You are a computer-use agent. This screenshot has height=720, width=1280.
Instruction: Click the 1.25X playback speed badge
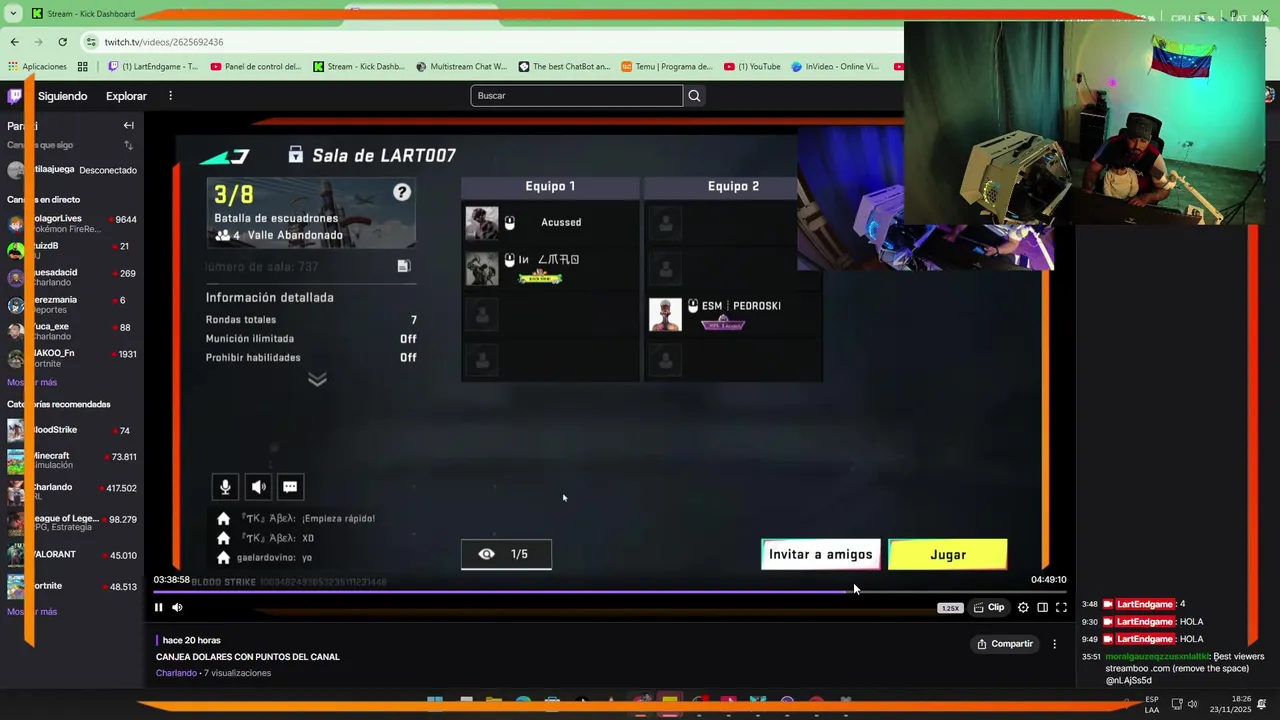click(950, 608)
